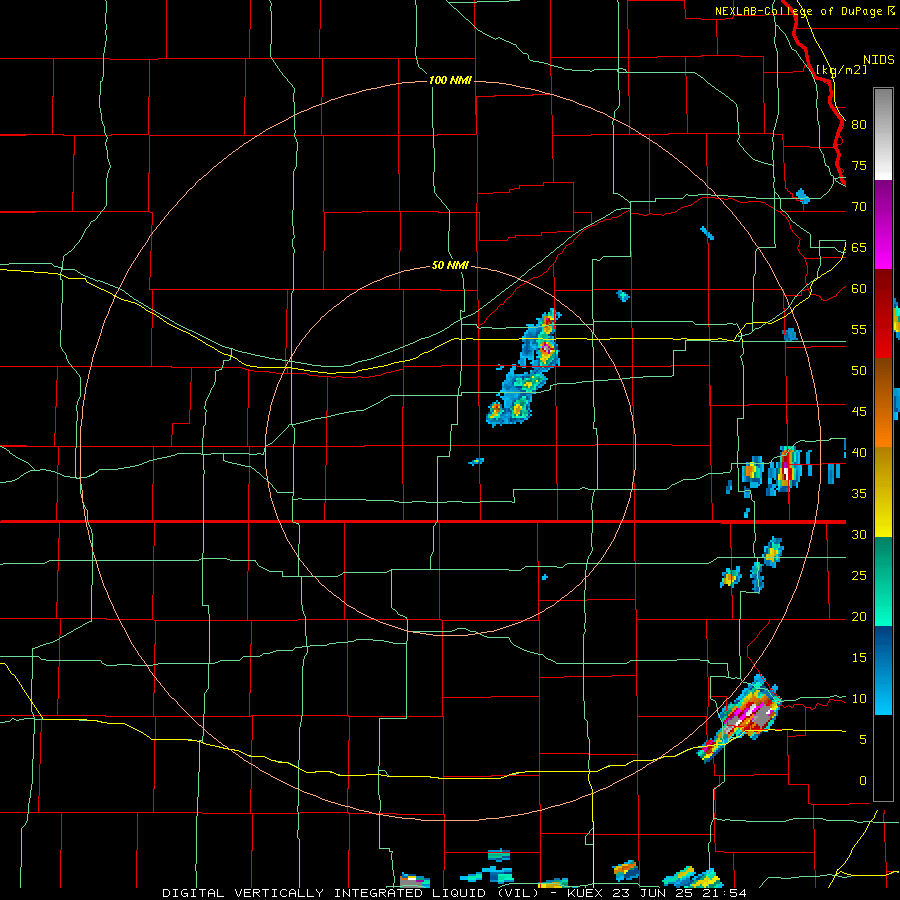900x900 pixels.
Task: Pick the olive-yellow colorbar segment
Action: coord(883,492)
